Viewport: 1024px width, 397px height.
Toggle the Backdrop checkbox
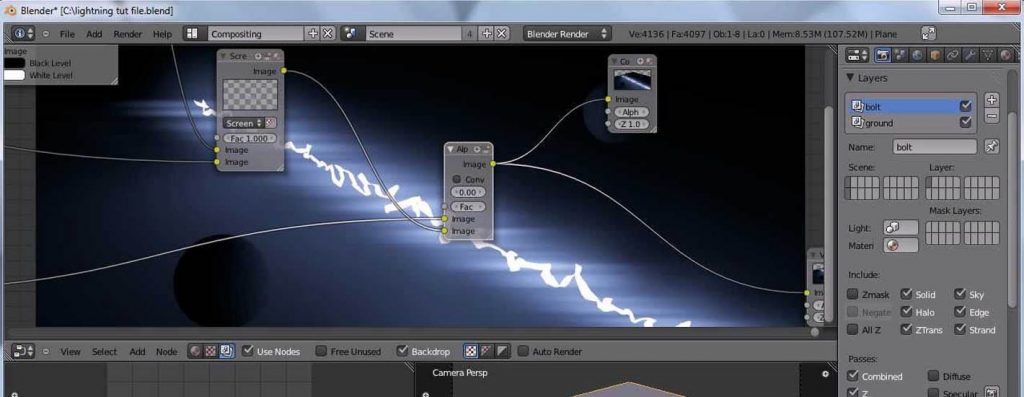402,351
